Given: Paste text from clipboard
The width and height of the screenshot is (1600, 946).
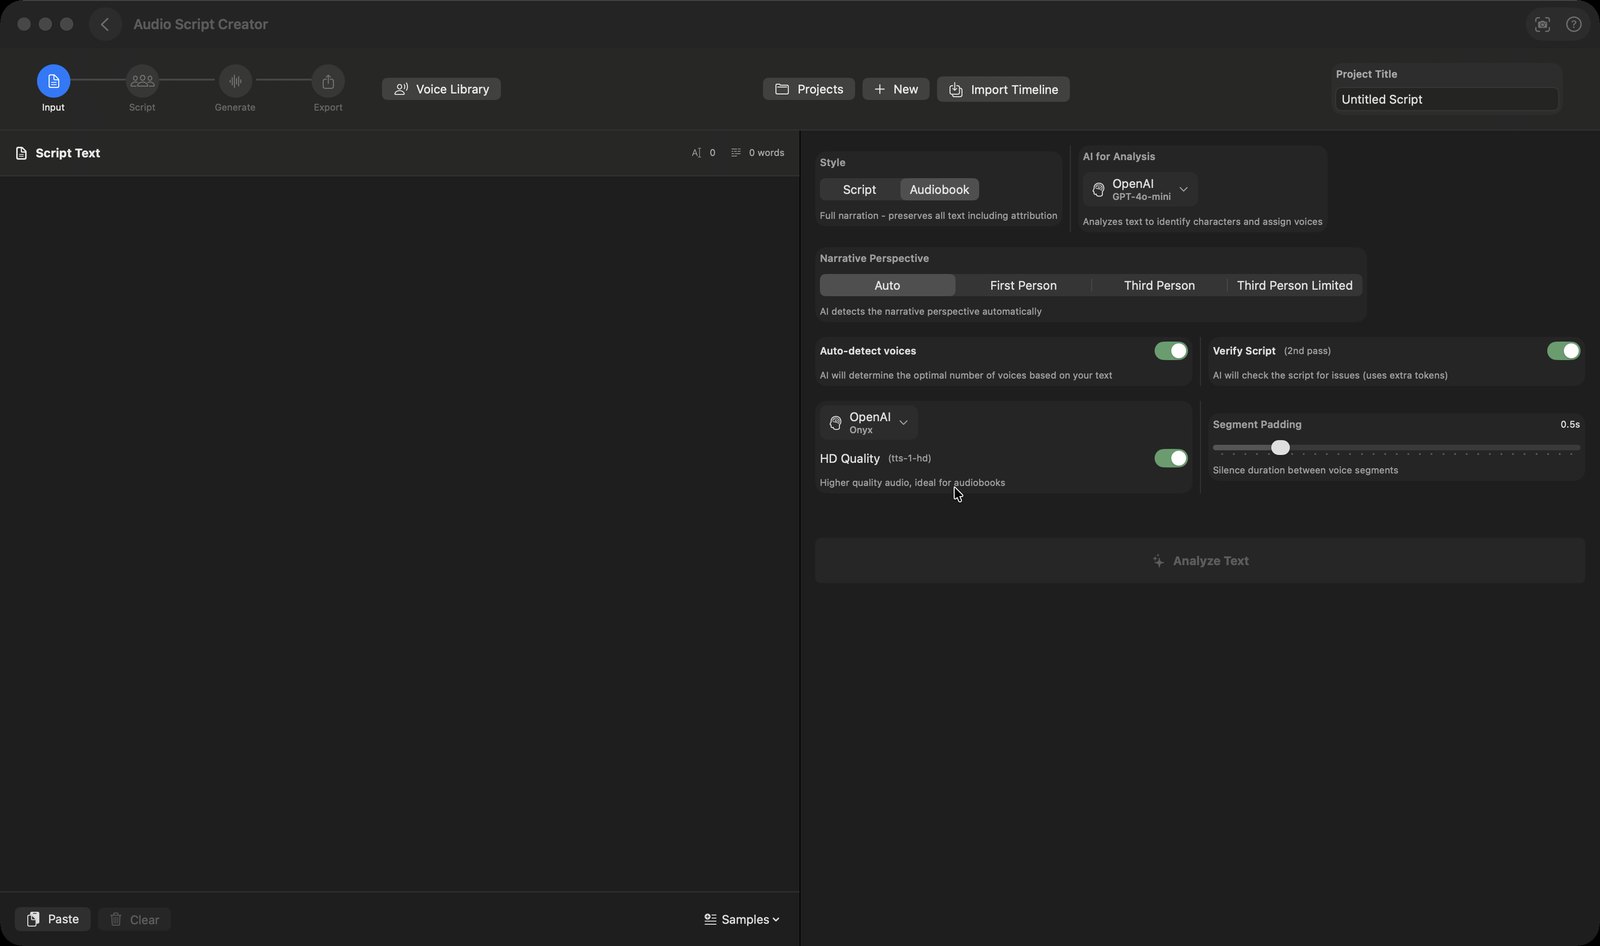Looking at the screenshot, I should click(53, 919).
